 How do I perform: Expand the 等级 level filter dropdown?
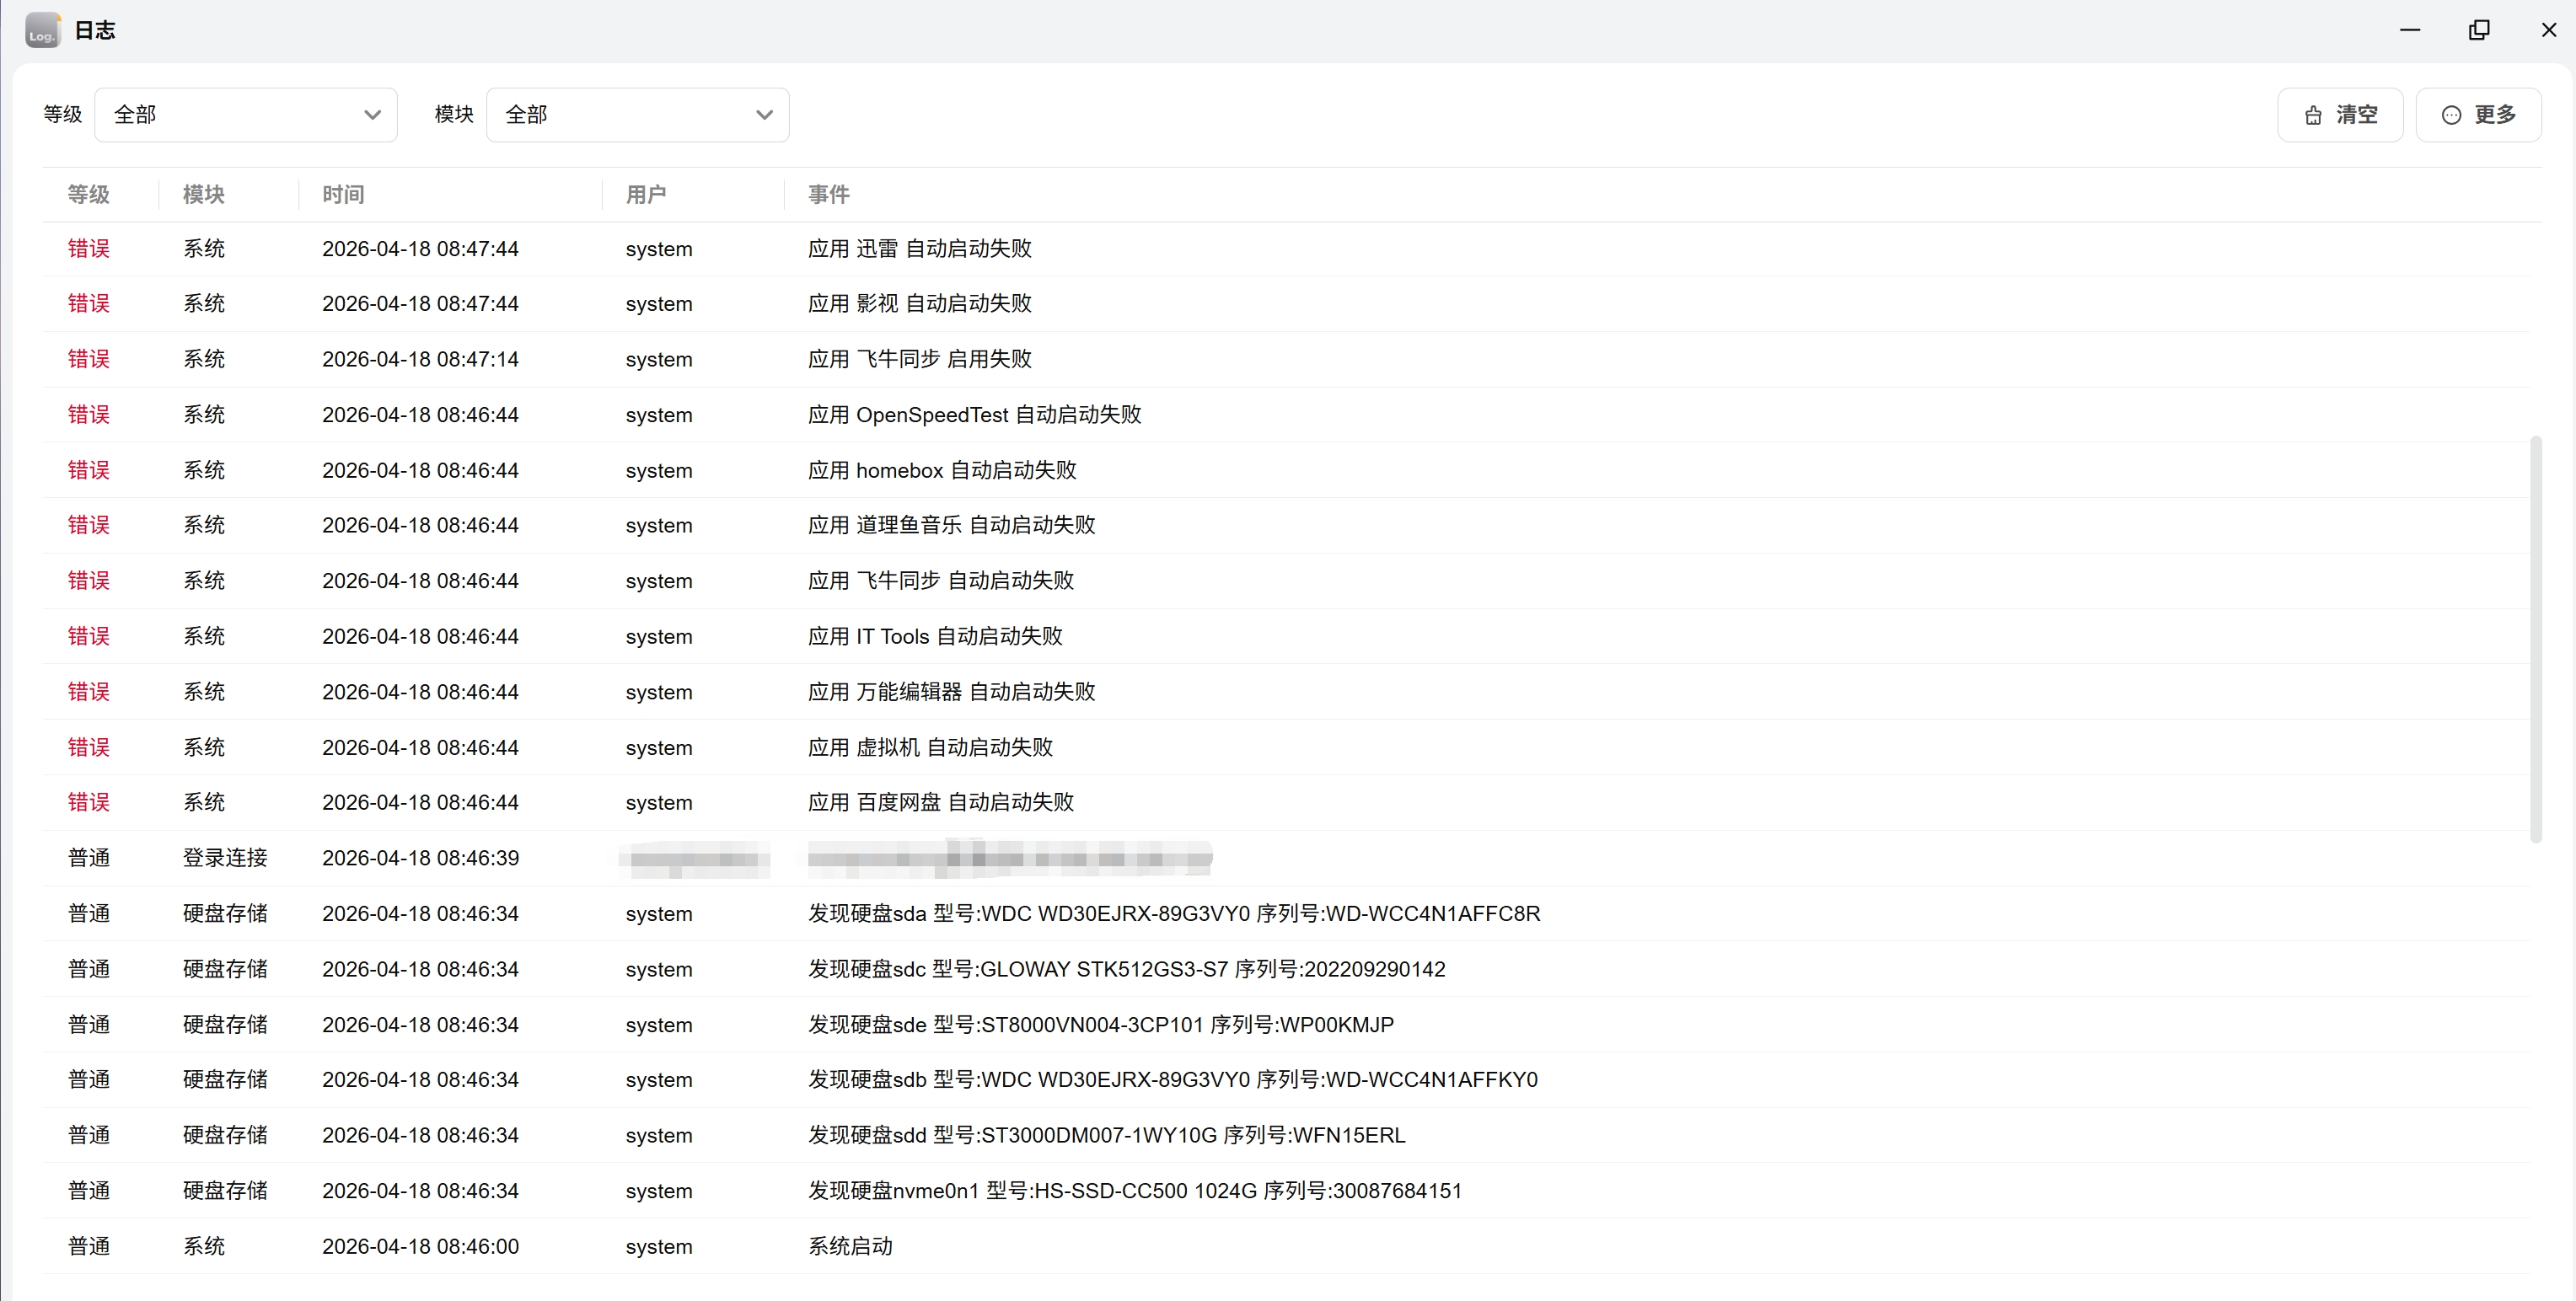click(x=245, y=115)
